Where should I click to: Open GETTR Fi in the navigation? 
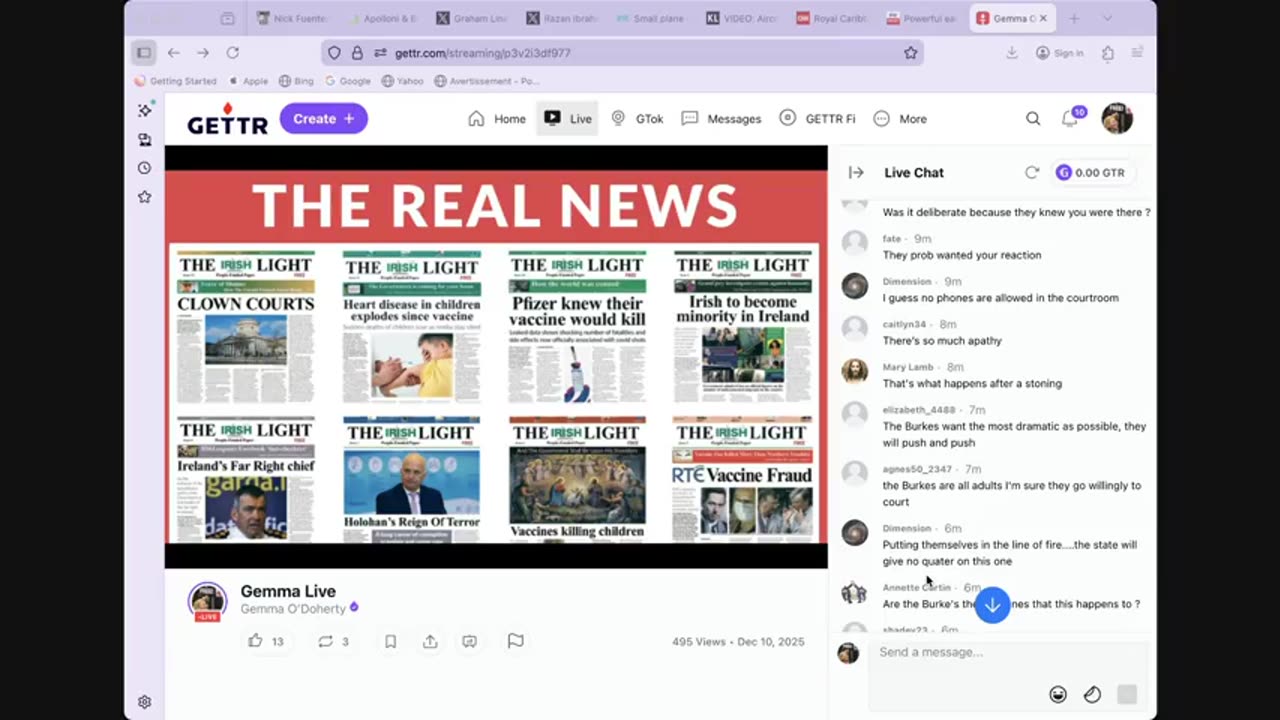click(x=817, y=118)
